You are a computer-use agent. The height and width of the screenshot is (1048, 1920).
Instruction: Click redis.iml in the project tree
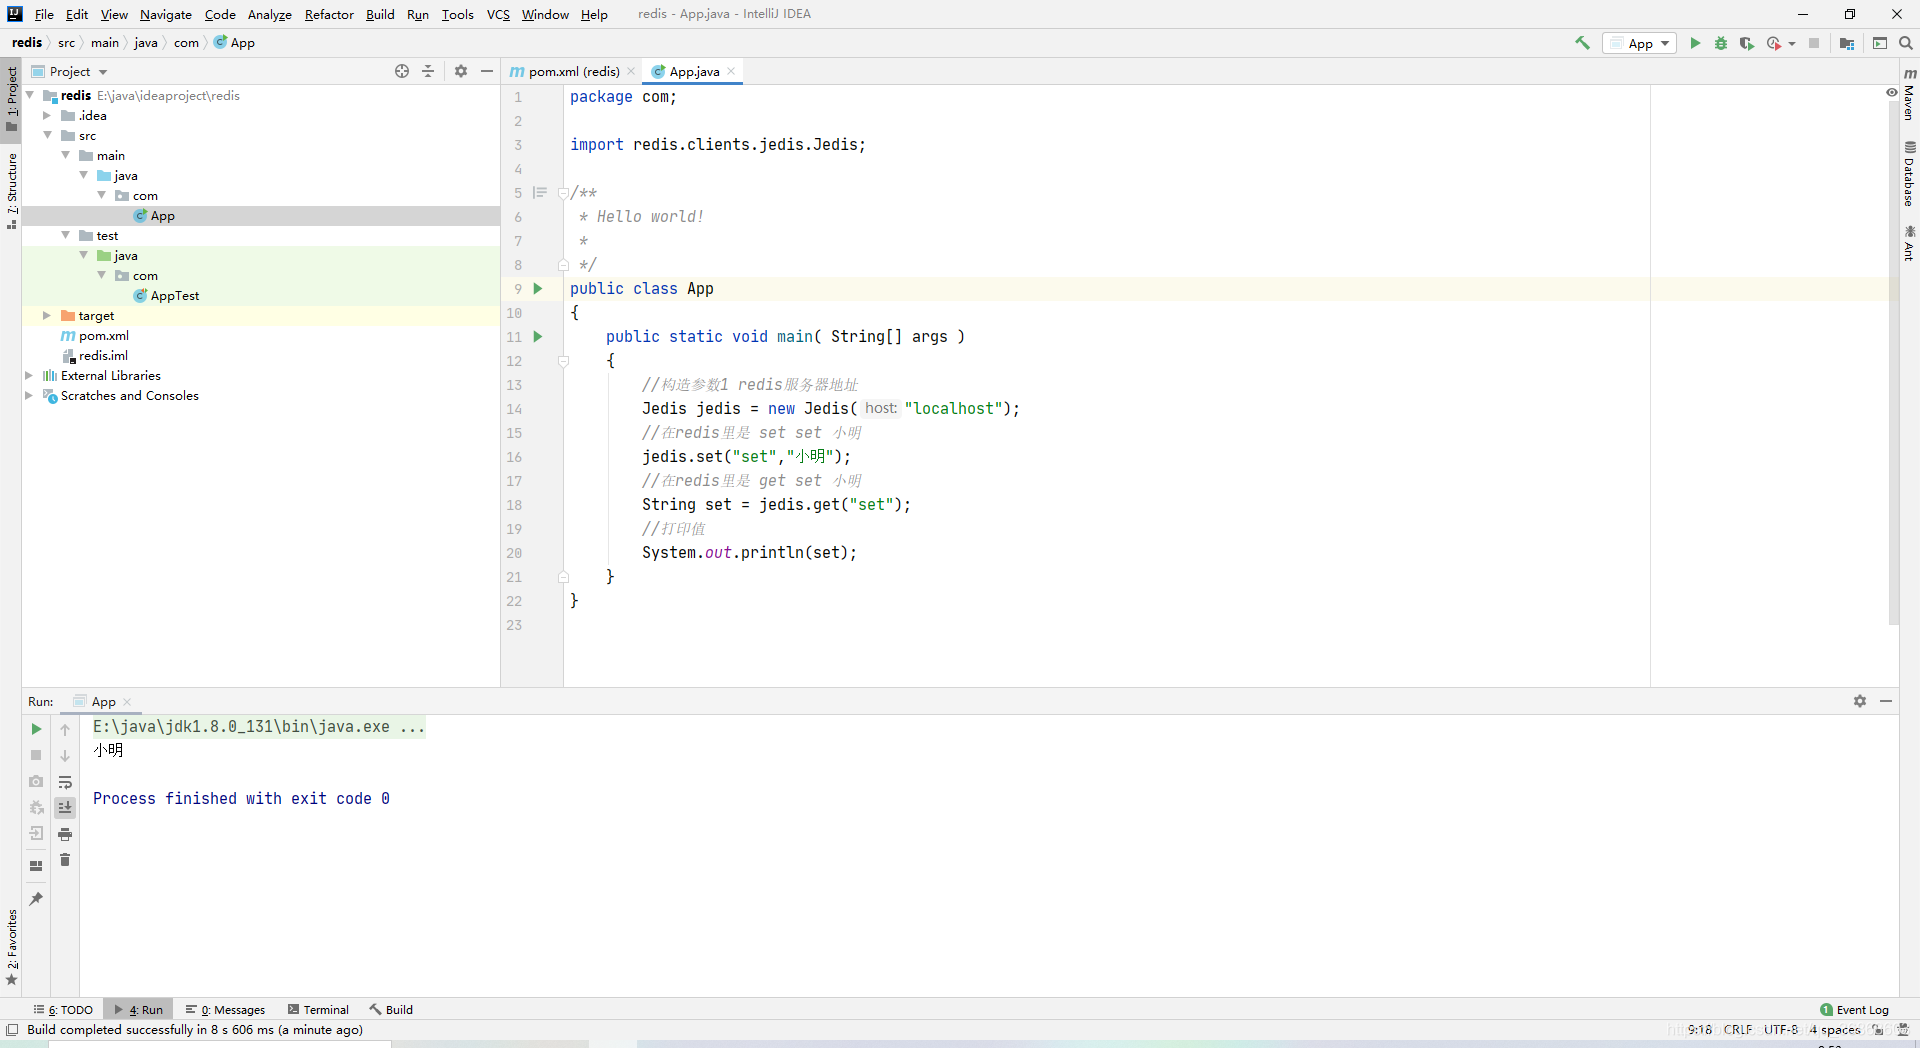103,355
